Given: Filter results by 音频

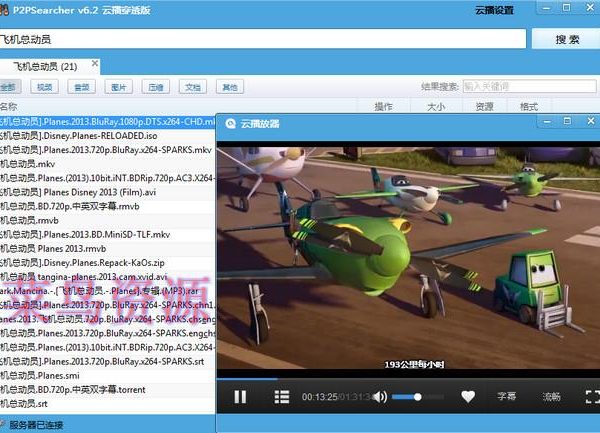Looking at the screenshot, I should (82, 87).
